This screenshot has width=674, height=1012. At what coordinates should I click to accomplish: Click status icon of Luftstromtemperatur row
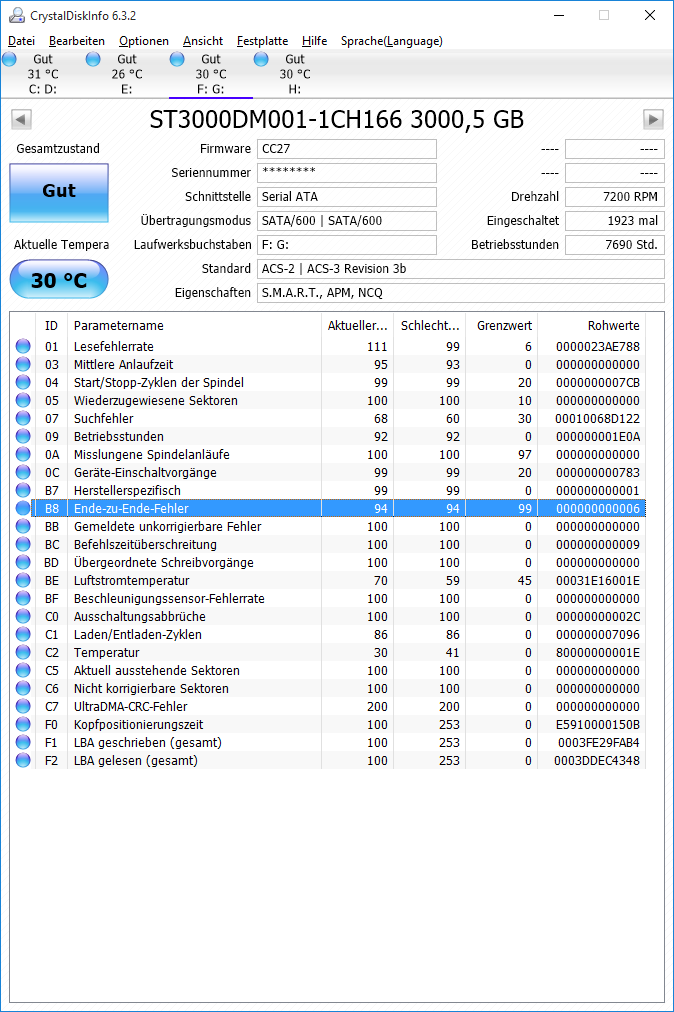[23, 580]
